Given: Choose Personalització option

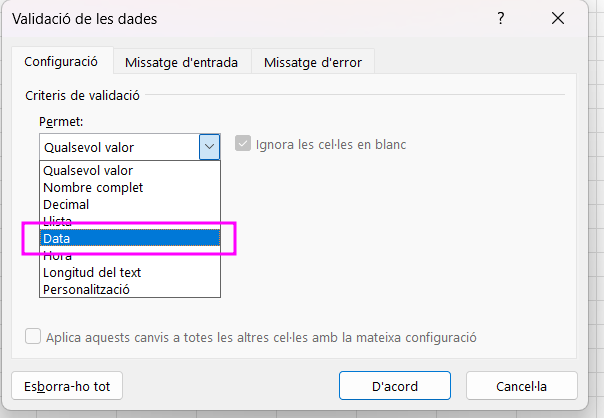Looking at the screenshot, I should (130, 289).
